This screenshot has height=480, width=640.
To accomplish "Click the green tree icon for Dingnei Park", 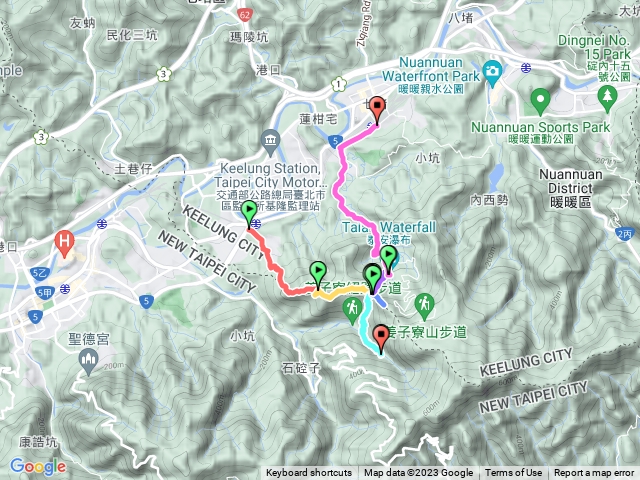I will [x=607, y=98].
